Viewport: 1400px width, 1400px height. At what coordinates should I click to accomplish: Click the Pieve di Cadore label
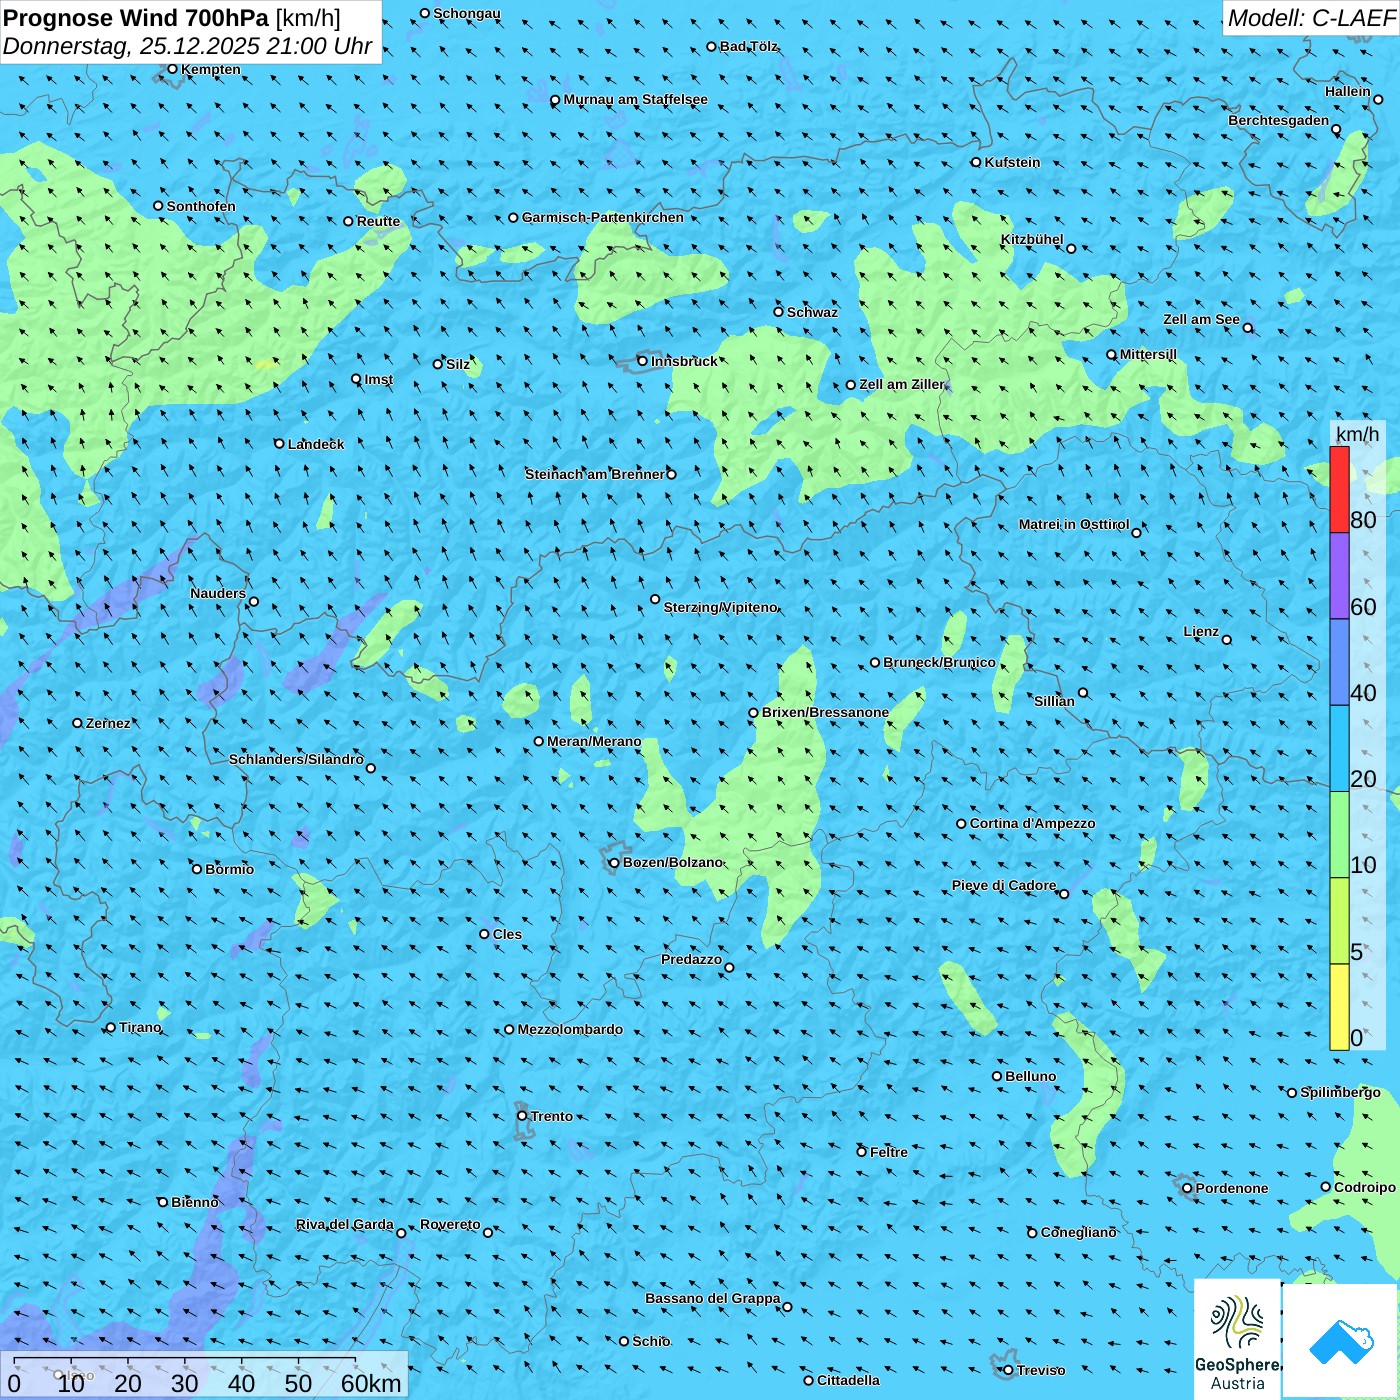point(1004,885)
